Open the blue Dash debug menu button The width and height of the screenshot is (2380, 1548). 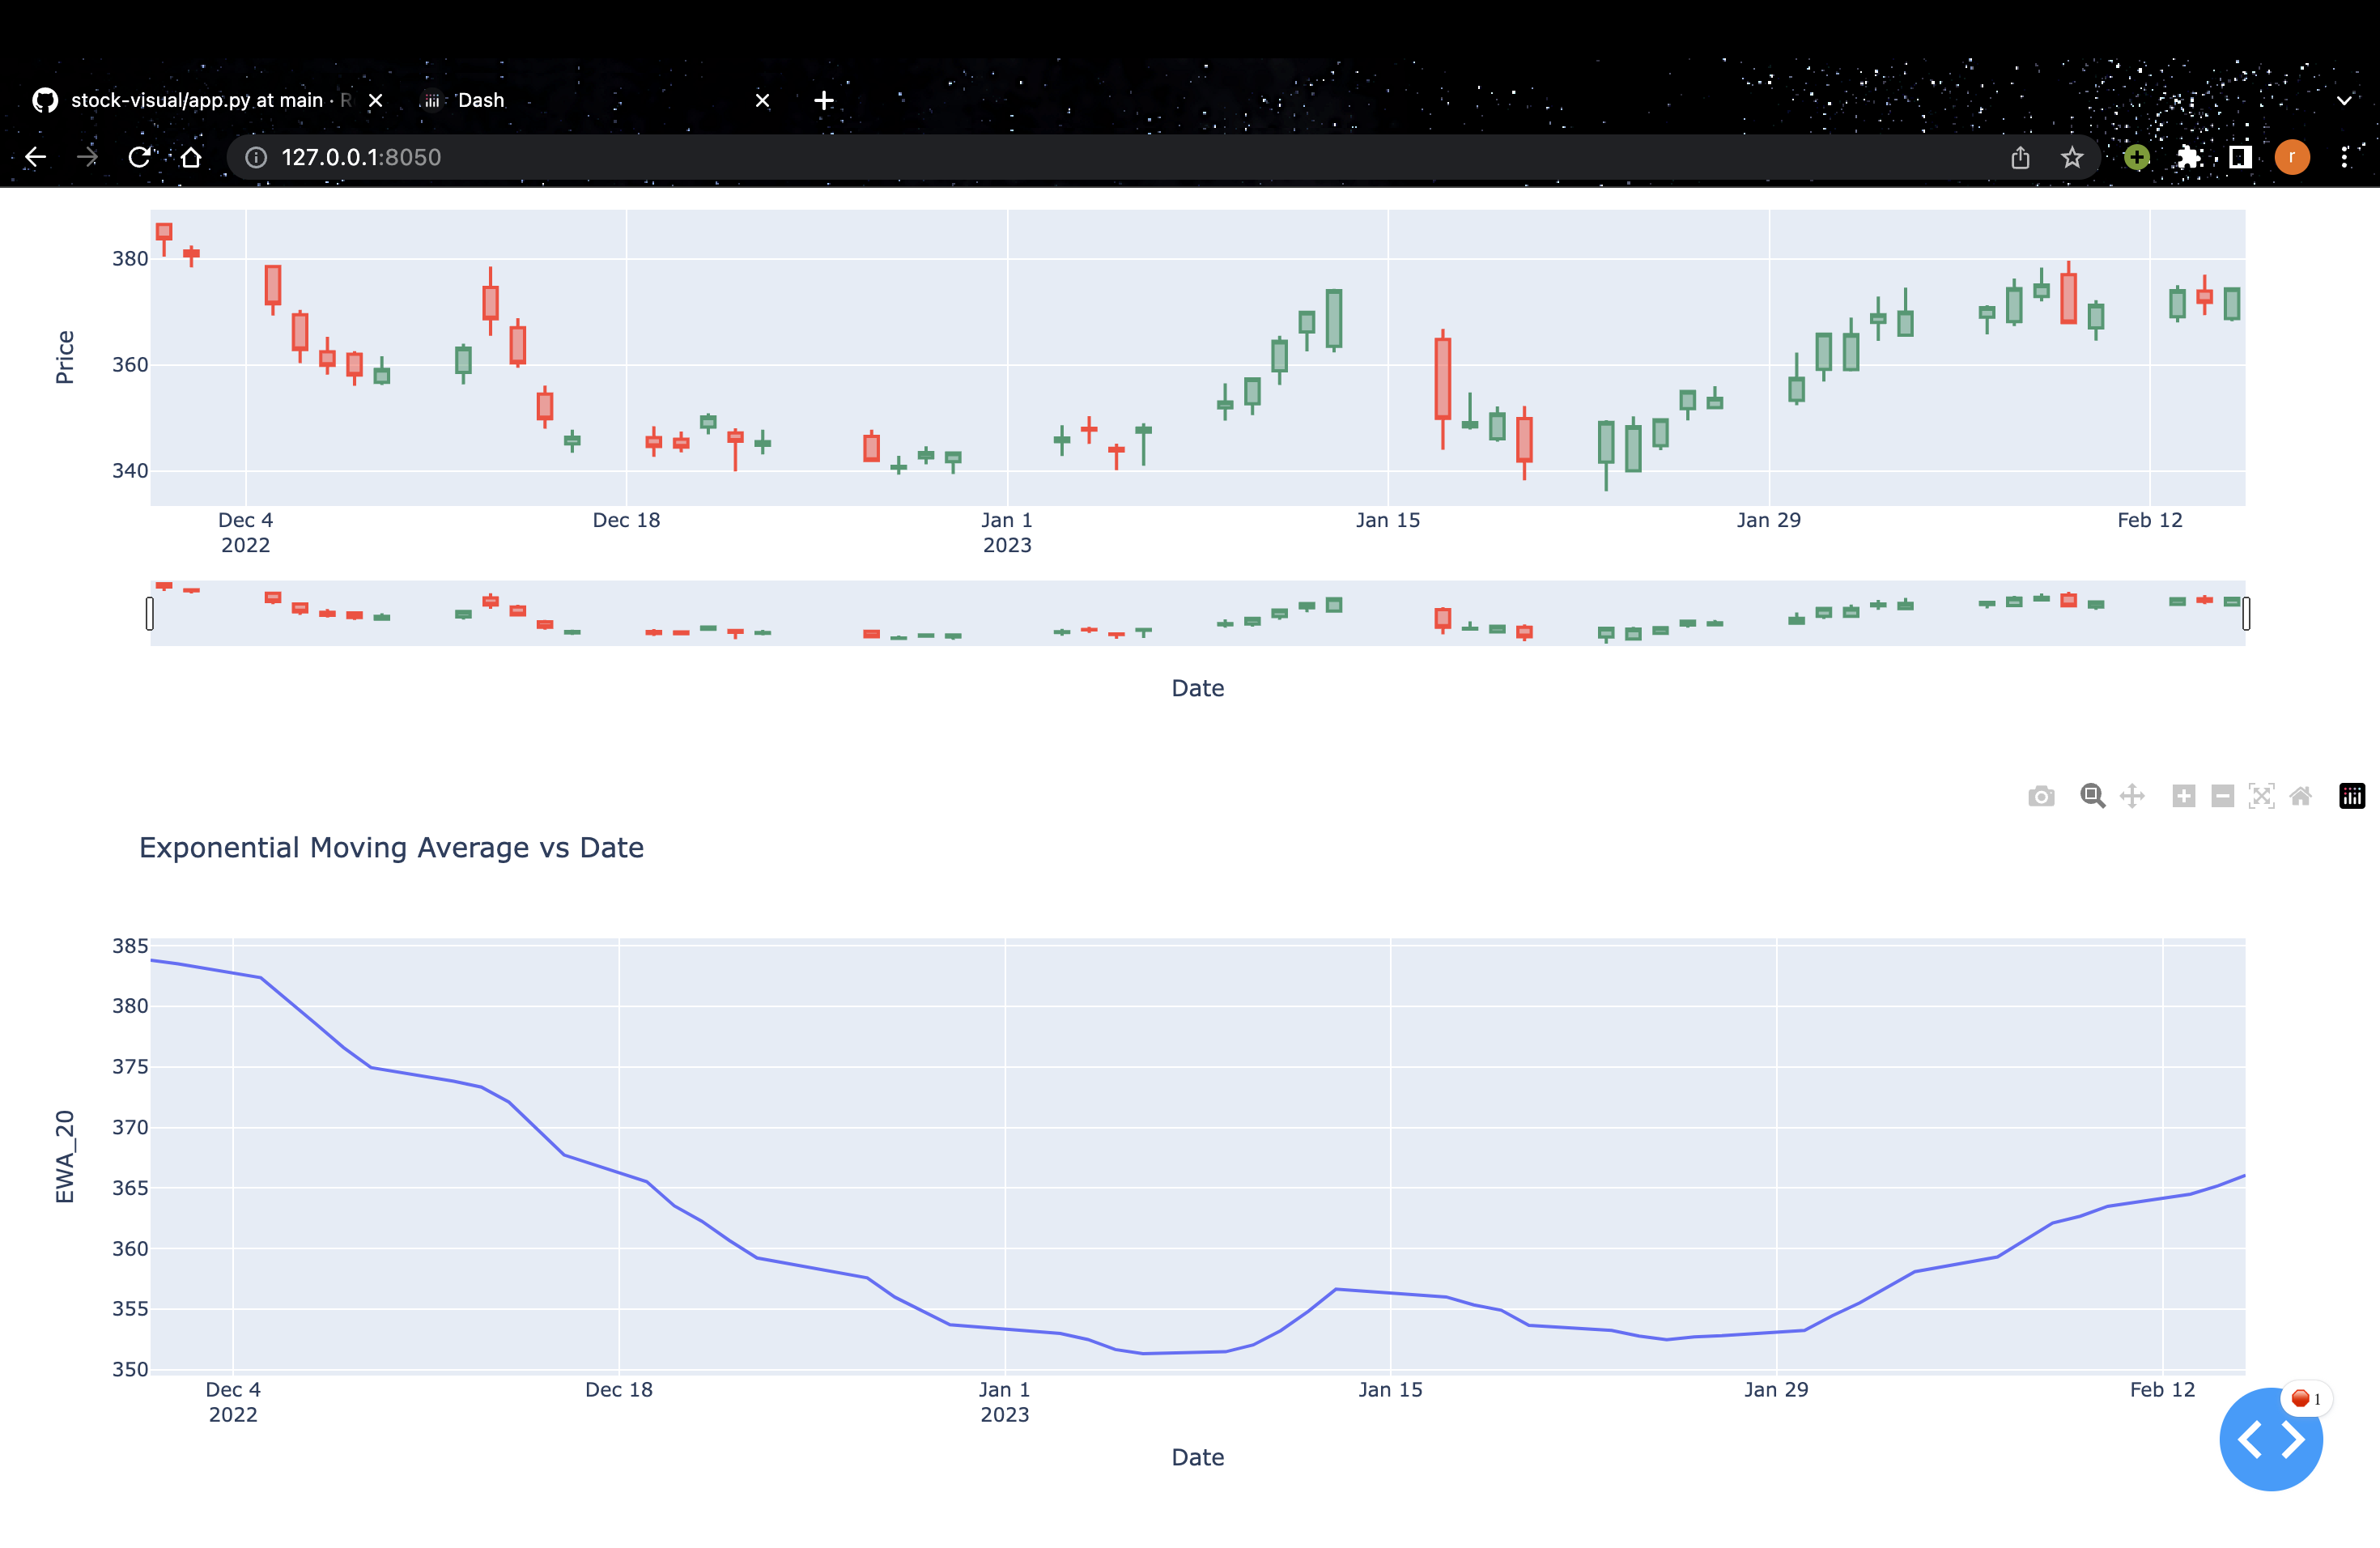(x=2270, y=1440)
